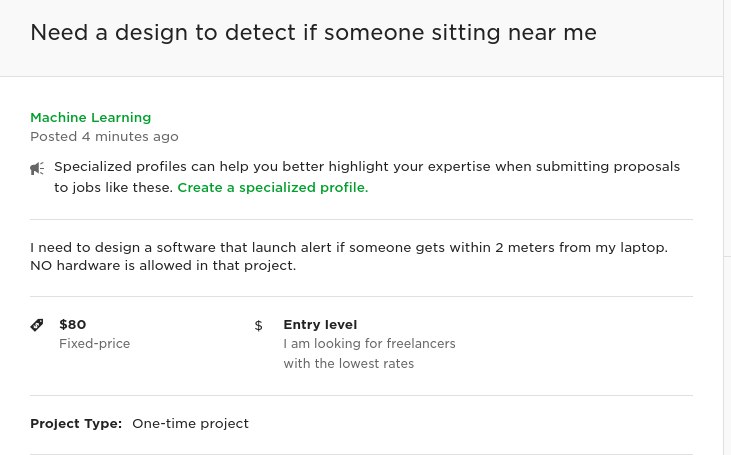Click Create a specialized profile link

(273, 187)
